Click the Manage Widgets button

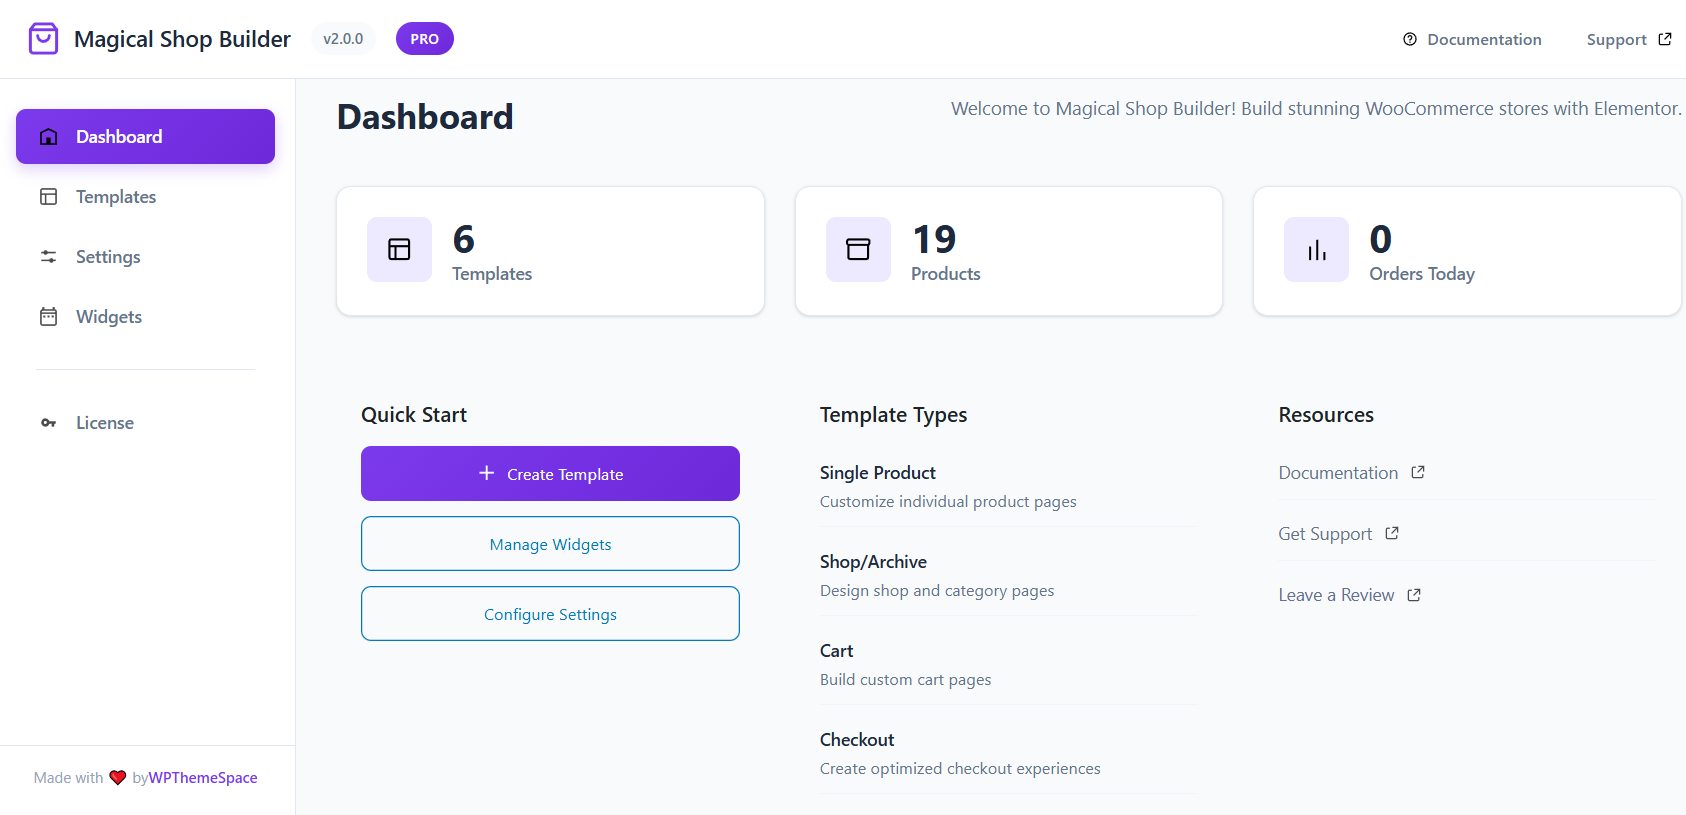[550, 544]
